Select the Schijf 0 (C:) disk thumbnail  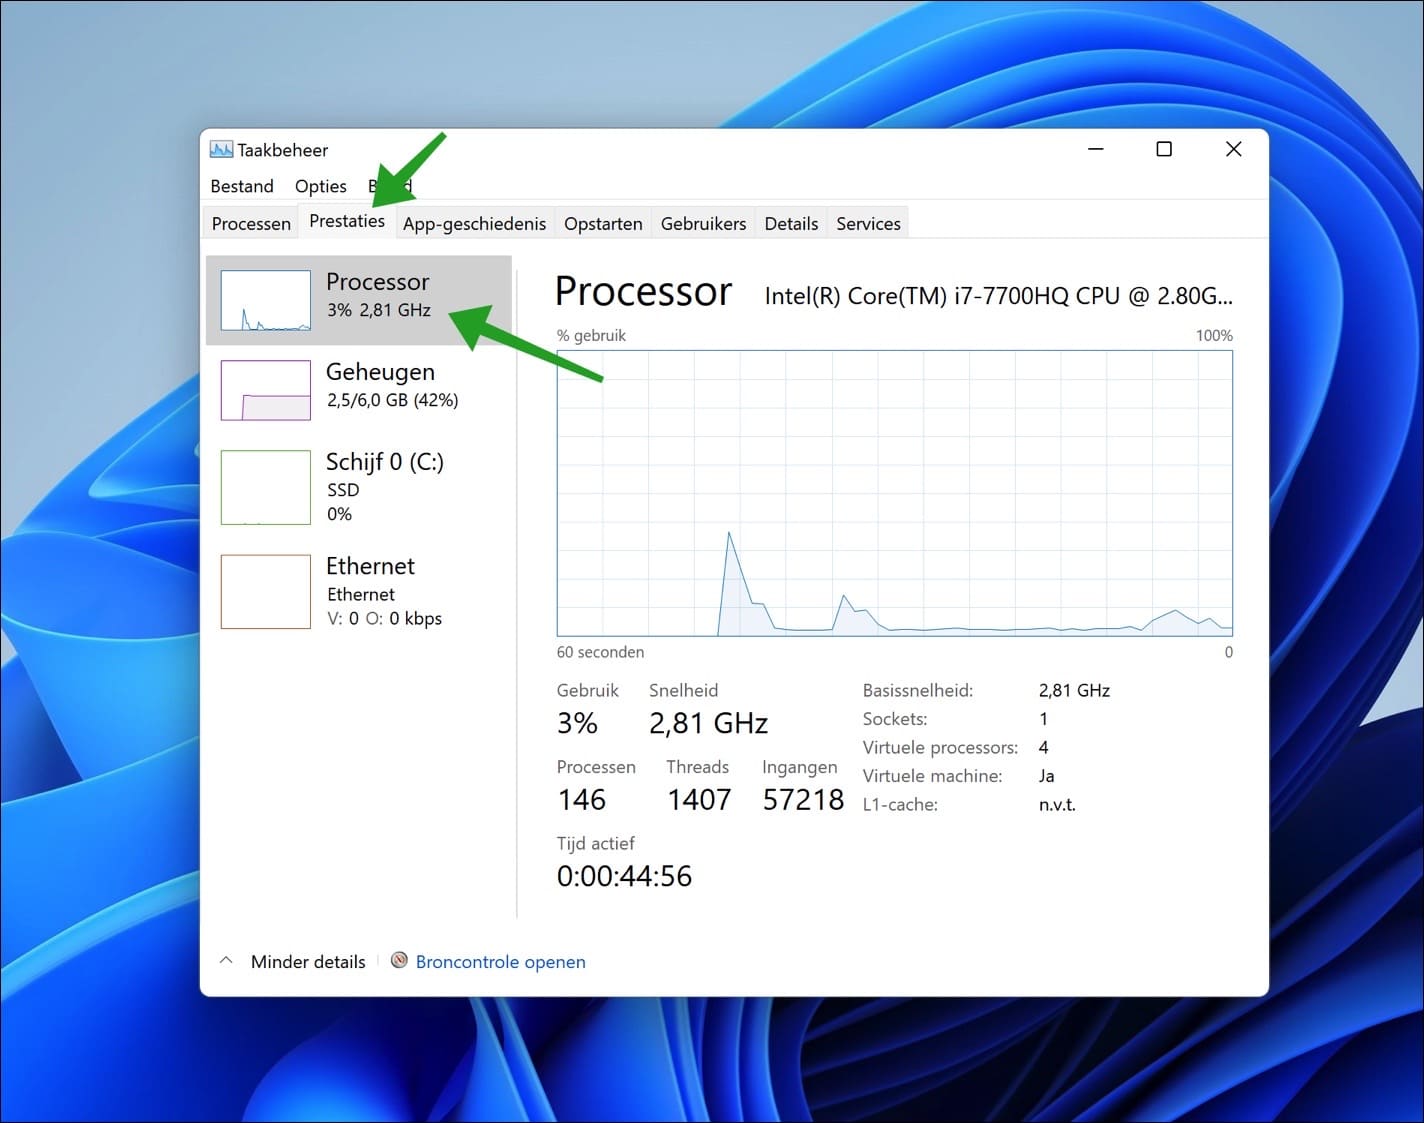[x=265, y=487]
